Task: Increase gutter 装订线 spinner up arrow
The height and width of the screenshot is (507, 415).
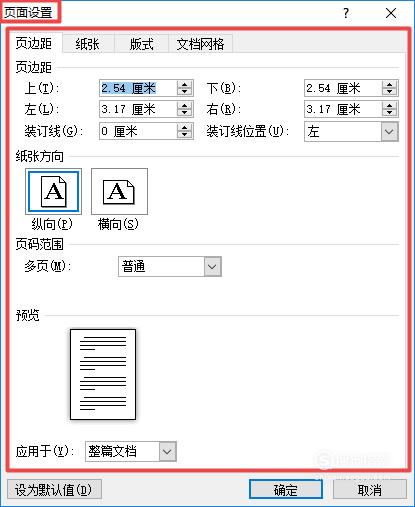Action: tap(184, 127)
